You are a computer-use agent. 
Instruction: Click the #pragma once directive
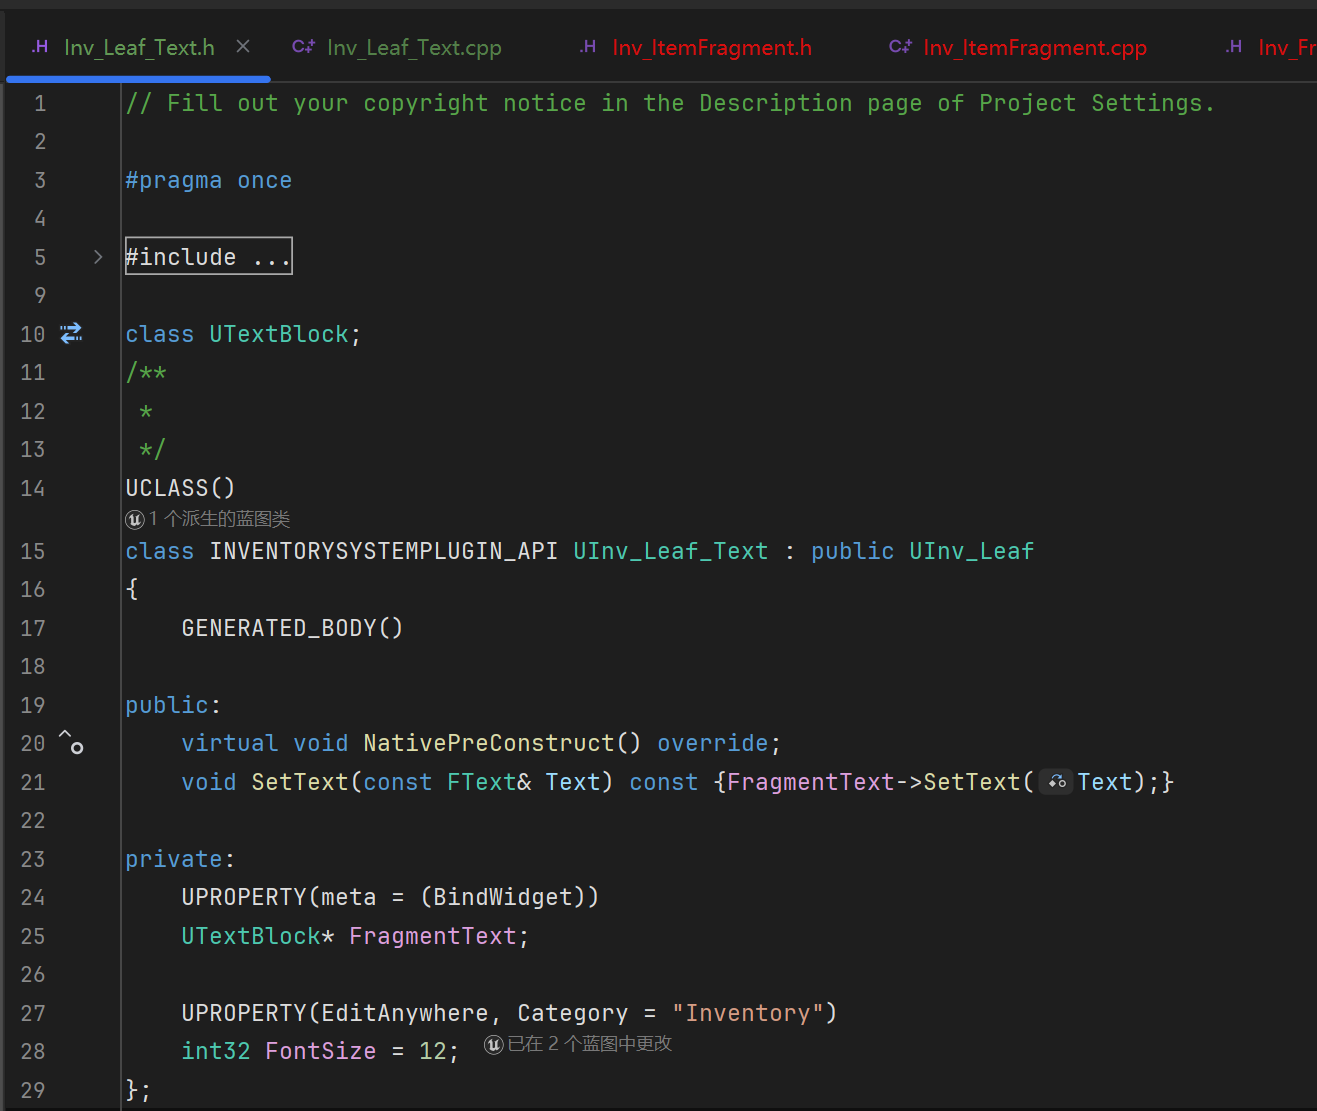coord(208,180)
